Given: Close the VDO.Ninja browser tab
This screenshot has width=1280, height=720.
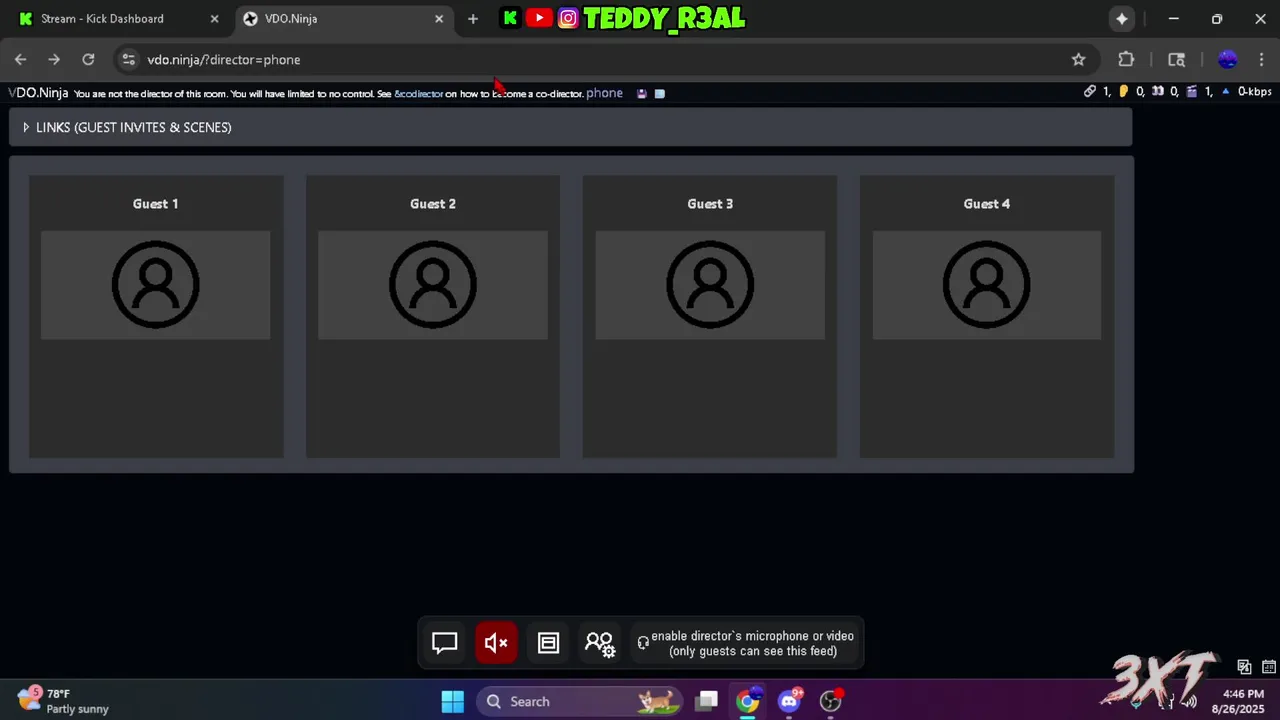Looking at the screenshot, I should [x=438, y=19].
